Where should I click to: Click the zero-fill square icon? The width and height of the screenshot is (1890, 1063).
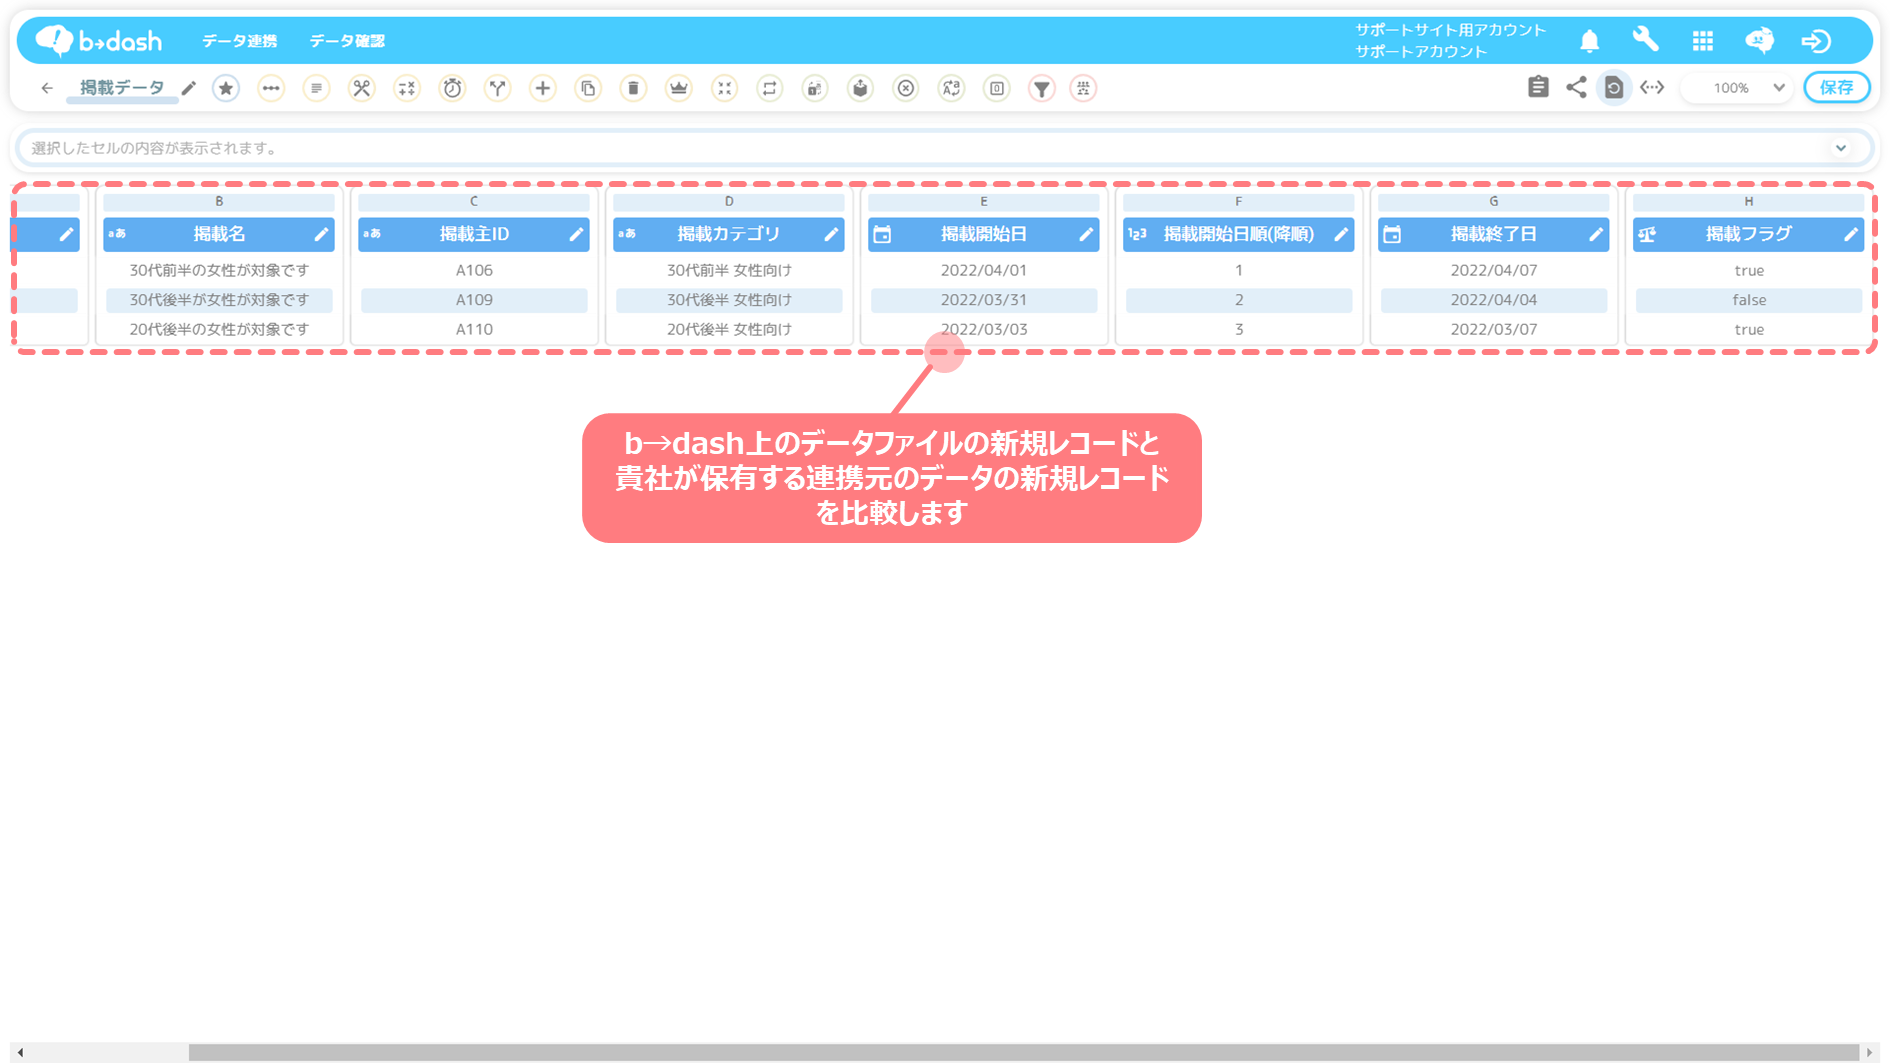coord(997,88)
